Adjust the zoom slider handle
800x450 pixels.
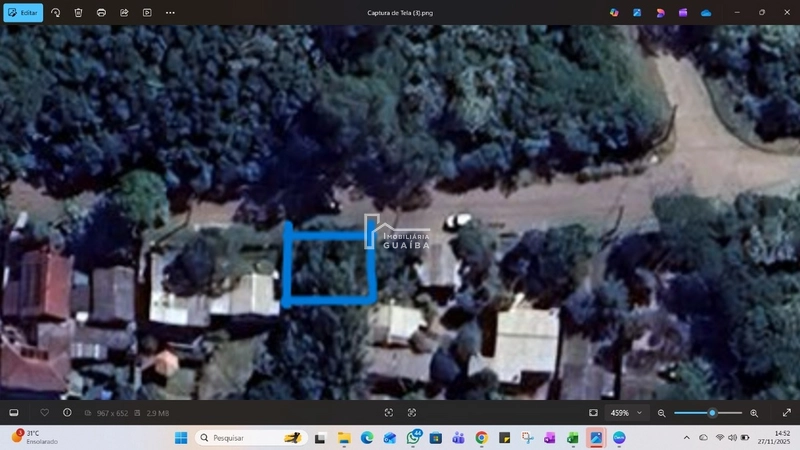(712, 413)
